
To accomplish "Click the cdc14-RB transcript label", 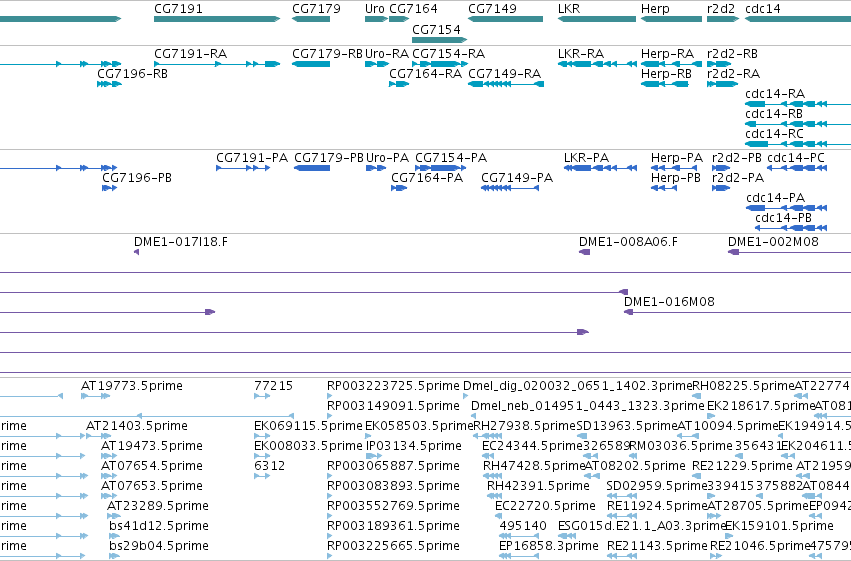I will point(773,114).
